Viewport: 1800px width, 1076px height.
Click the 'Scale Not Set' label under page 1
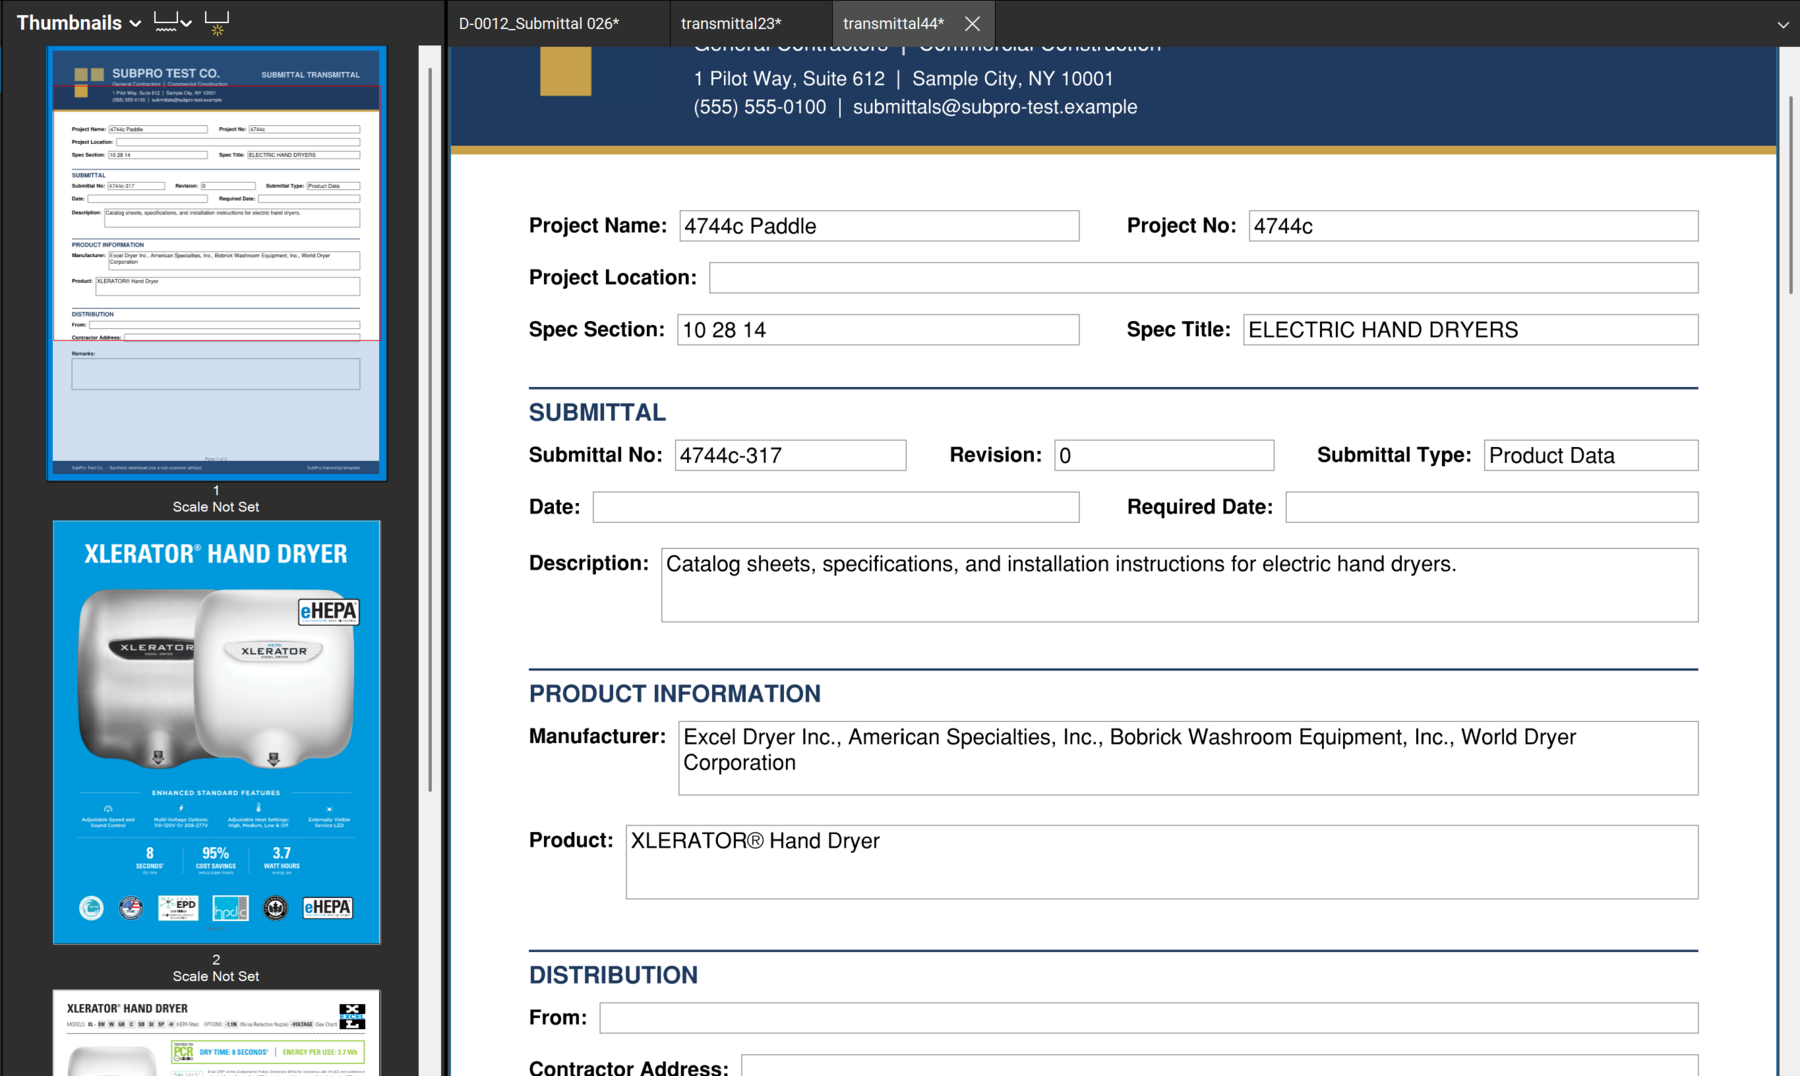pos(216,507)
